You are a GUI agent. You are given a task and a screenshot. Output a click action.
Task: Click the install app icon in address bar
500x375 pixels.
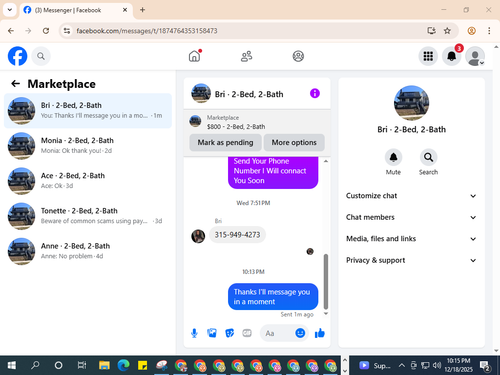point(431,31)
